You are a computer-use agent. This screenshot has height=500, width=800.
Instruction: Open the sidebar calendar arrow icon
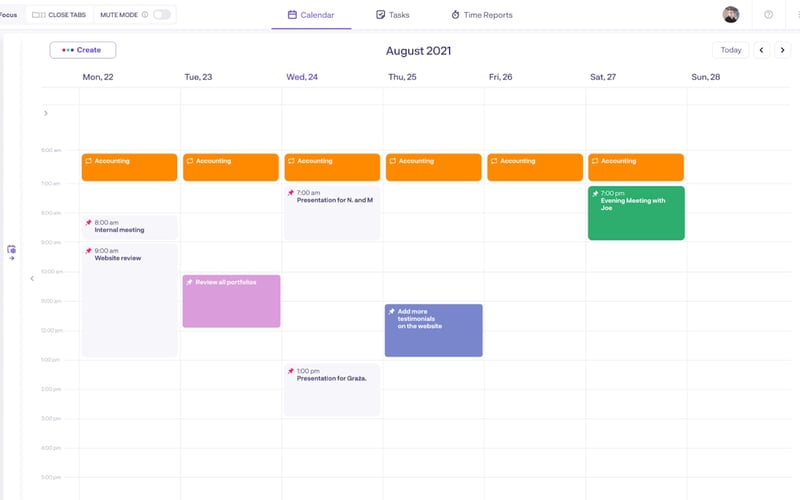click(x=11, y=253)
